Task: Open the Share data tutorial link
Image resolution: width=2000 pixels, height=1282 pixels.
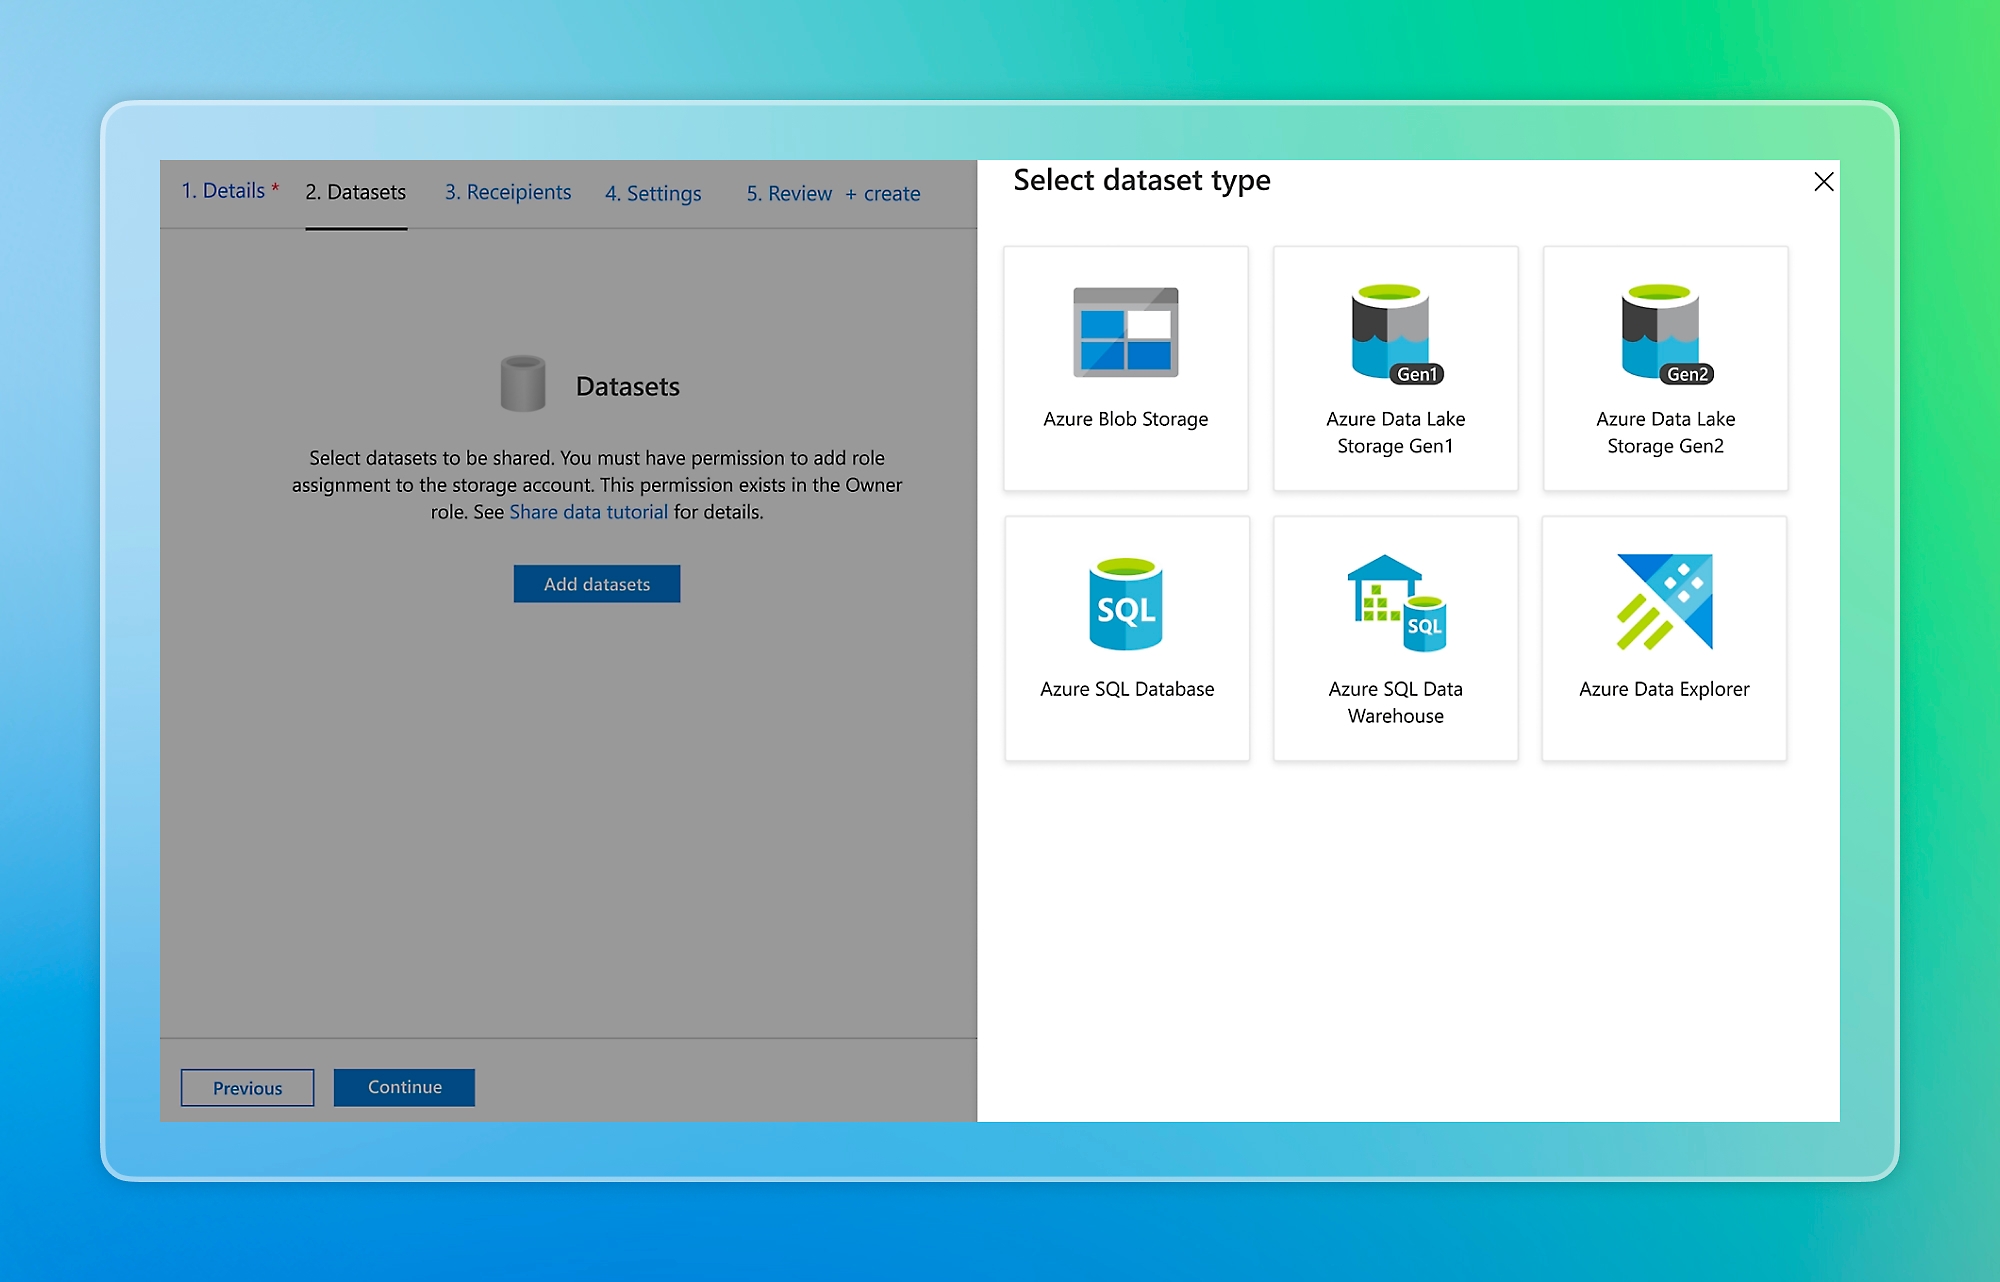Action: coord(588,512)
